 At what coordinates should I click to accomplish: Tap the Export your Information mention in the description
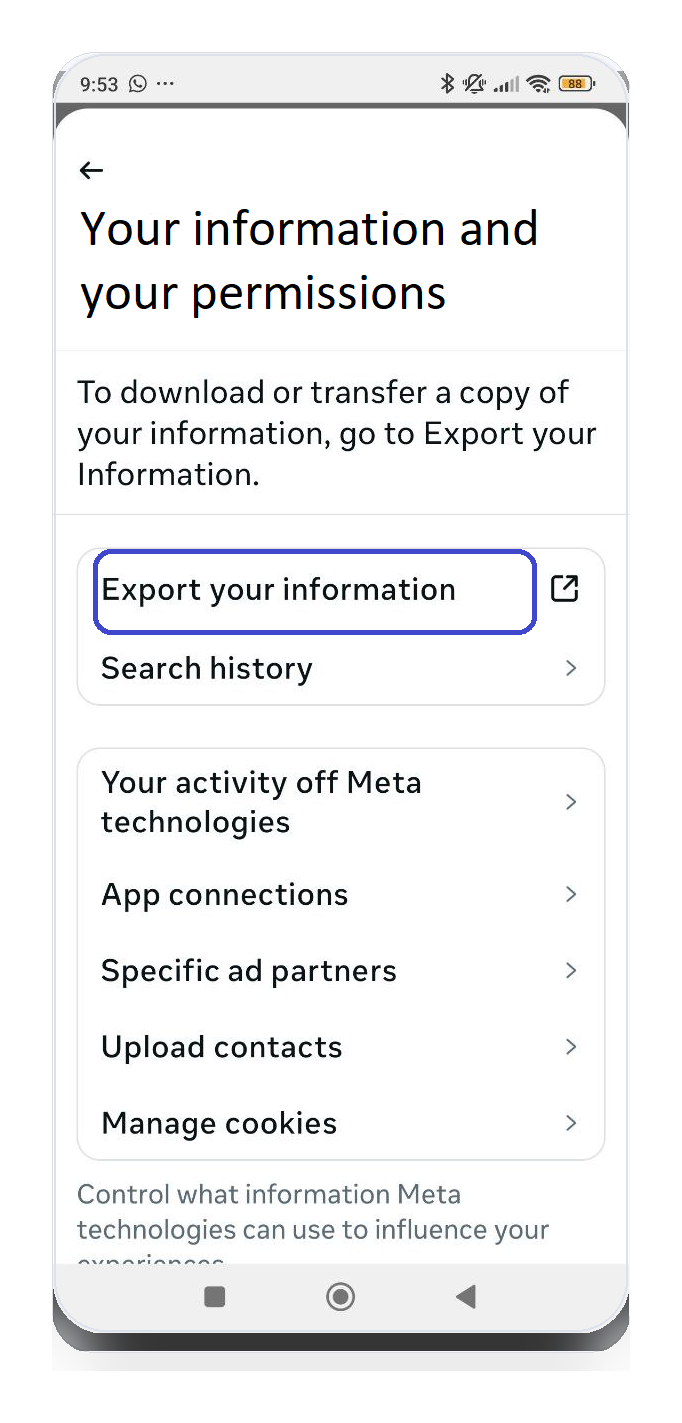pyautogui.click(x=510, y=433)
